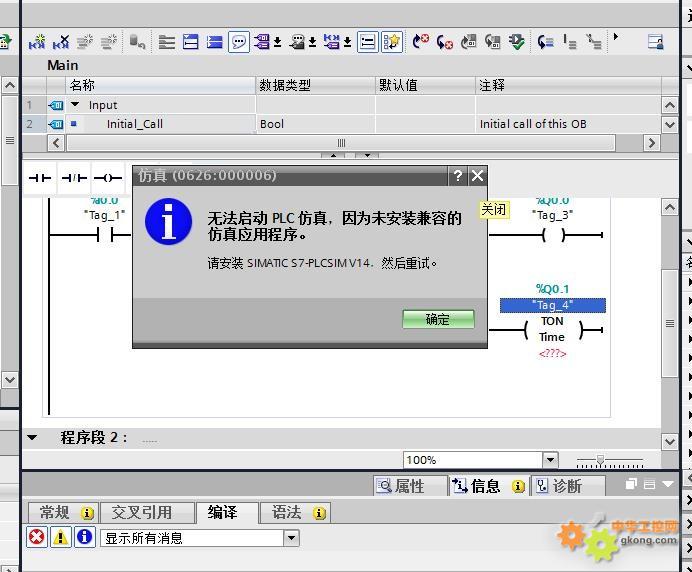Click the interface table scroll-left arrow

[56, 143]
